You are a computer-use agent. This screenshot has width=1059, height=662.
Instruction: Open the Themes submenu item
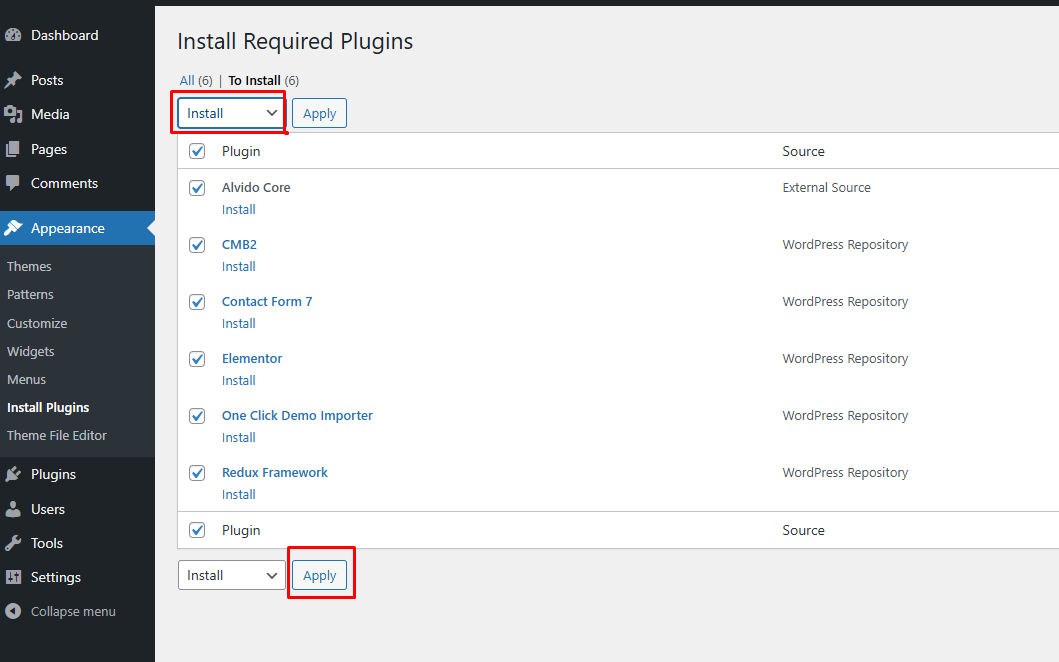click(29, 266)
